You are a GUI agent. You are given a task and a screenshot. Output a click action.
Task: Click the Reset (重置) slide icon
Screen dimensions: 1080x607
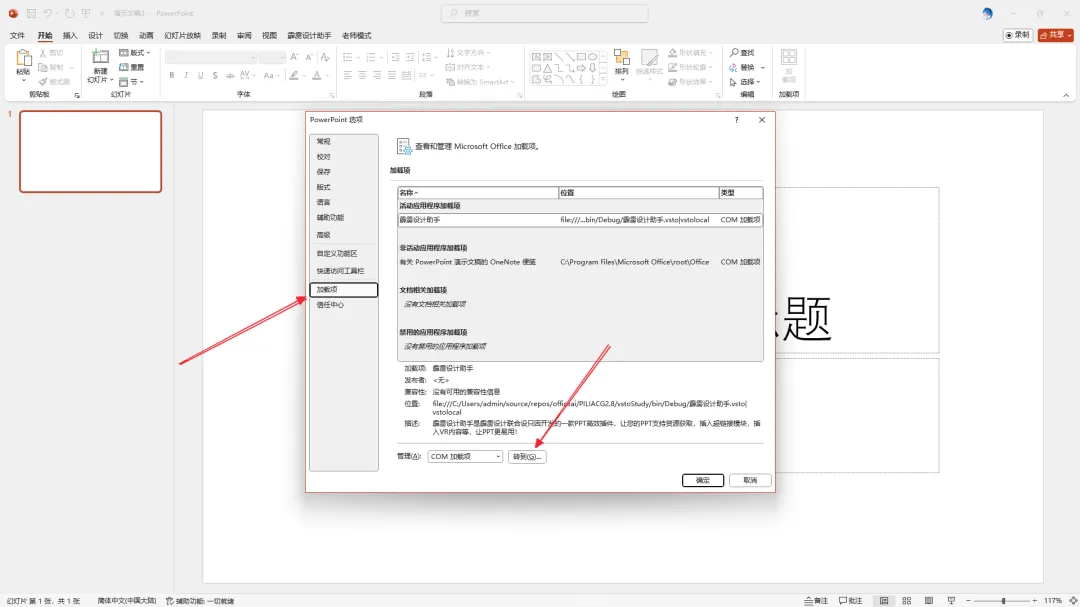124,68
